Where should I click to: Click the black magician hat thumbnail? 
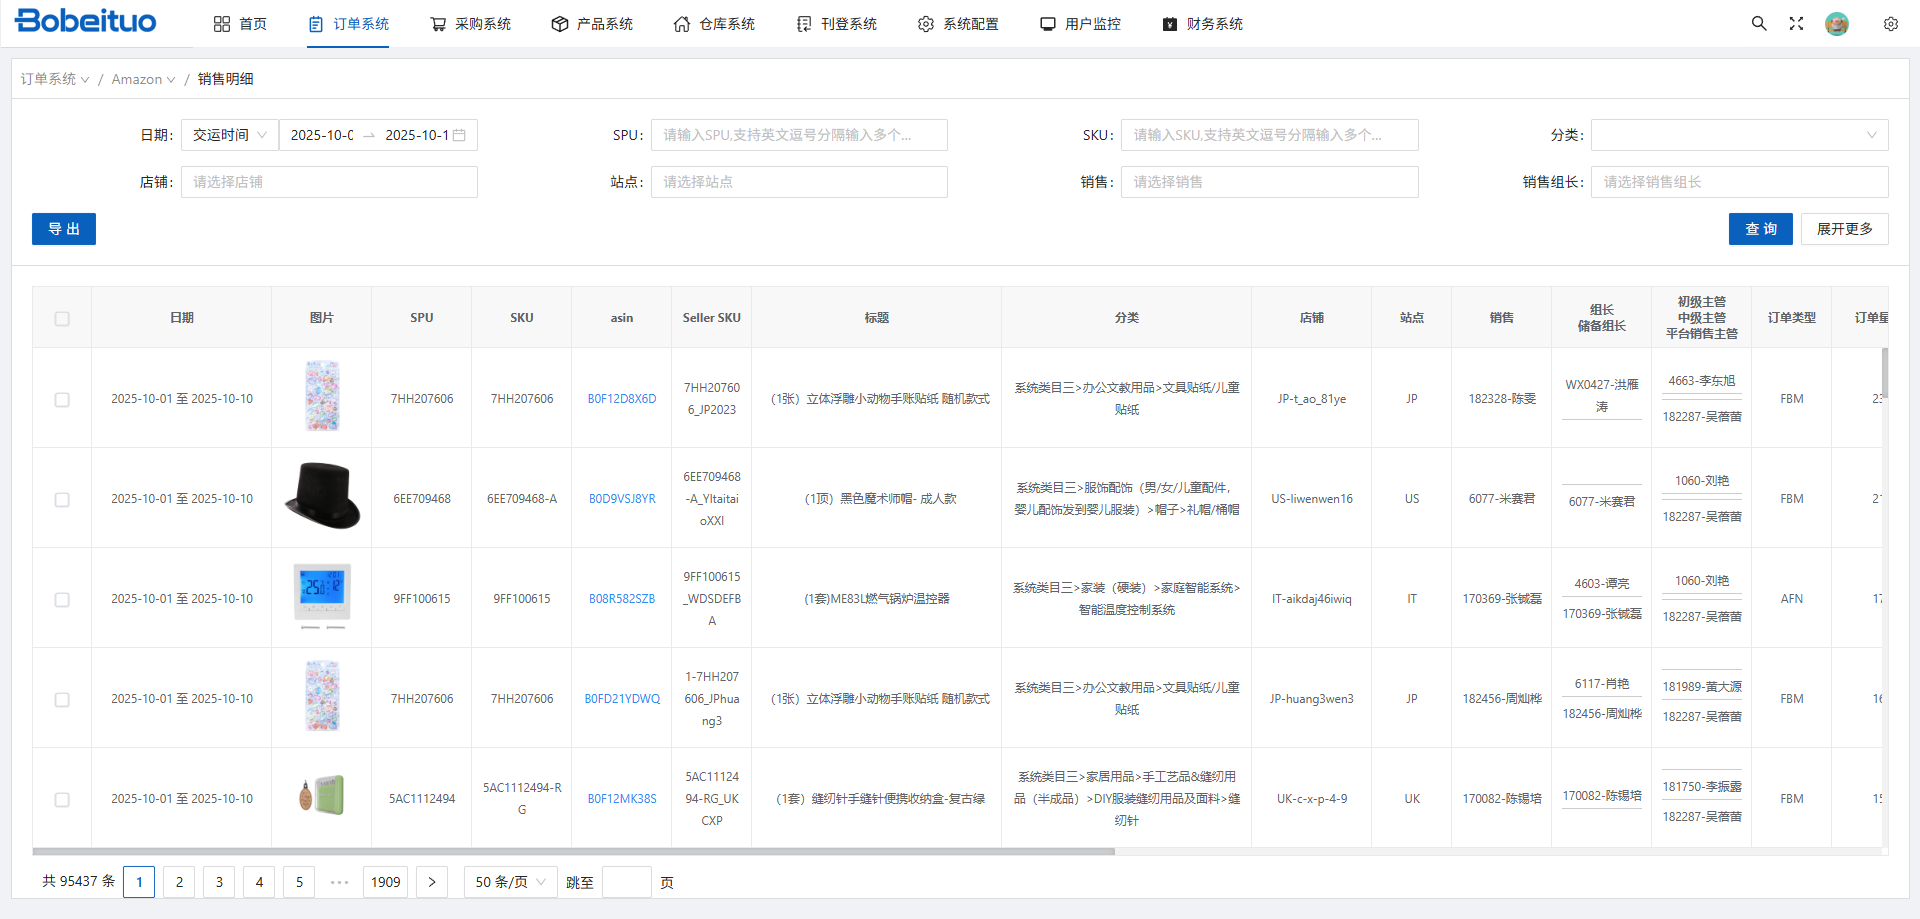coord(322,497)
